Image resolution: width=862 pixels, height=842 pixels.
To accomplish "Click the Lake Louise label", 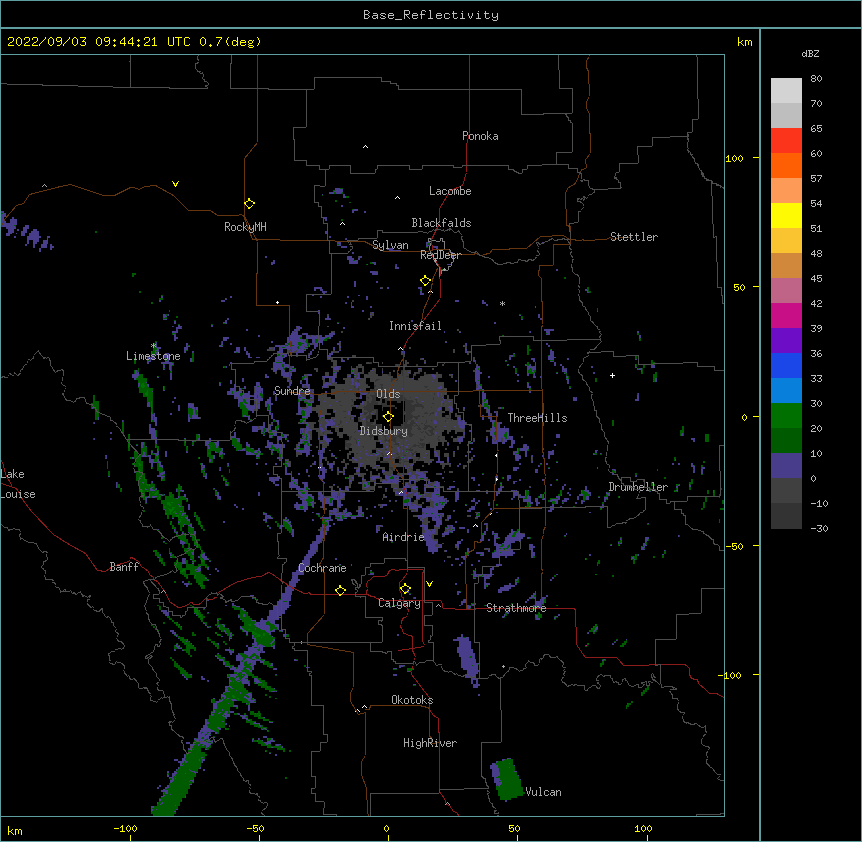I will point(18,484).
